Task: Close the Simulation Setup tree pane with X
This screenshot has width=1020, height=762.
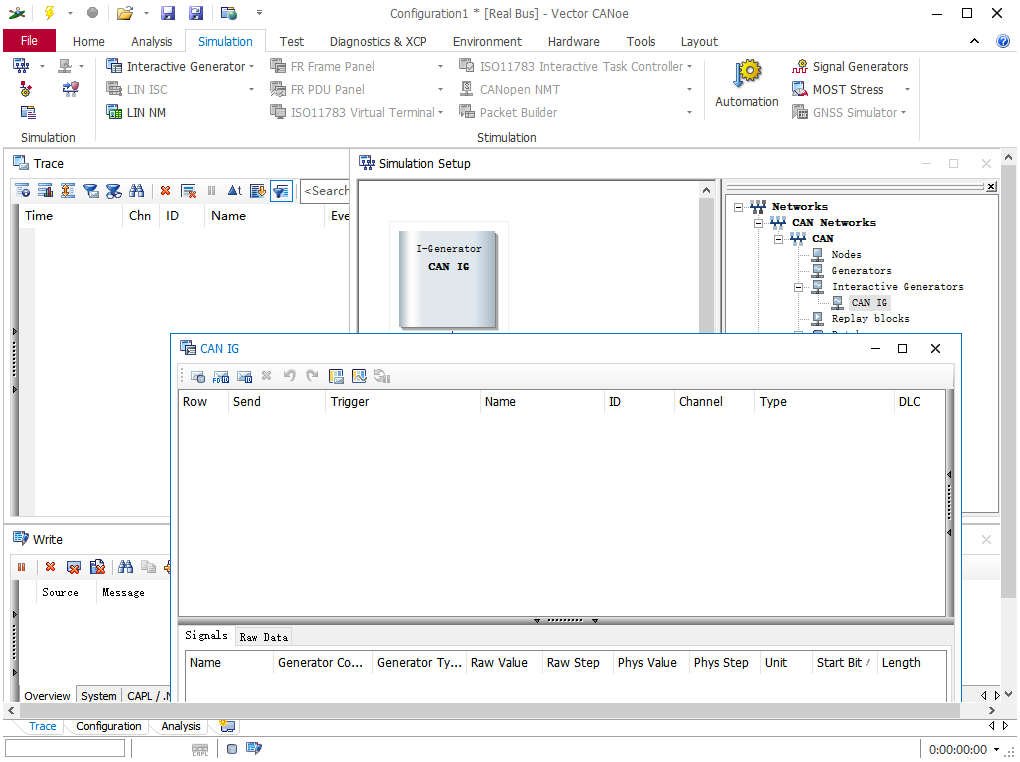Action: click(x=991, y=187)
